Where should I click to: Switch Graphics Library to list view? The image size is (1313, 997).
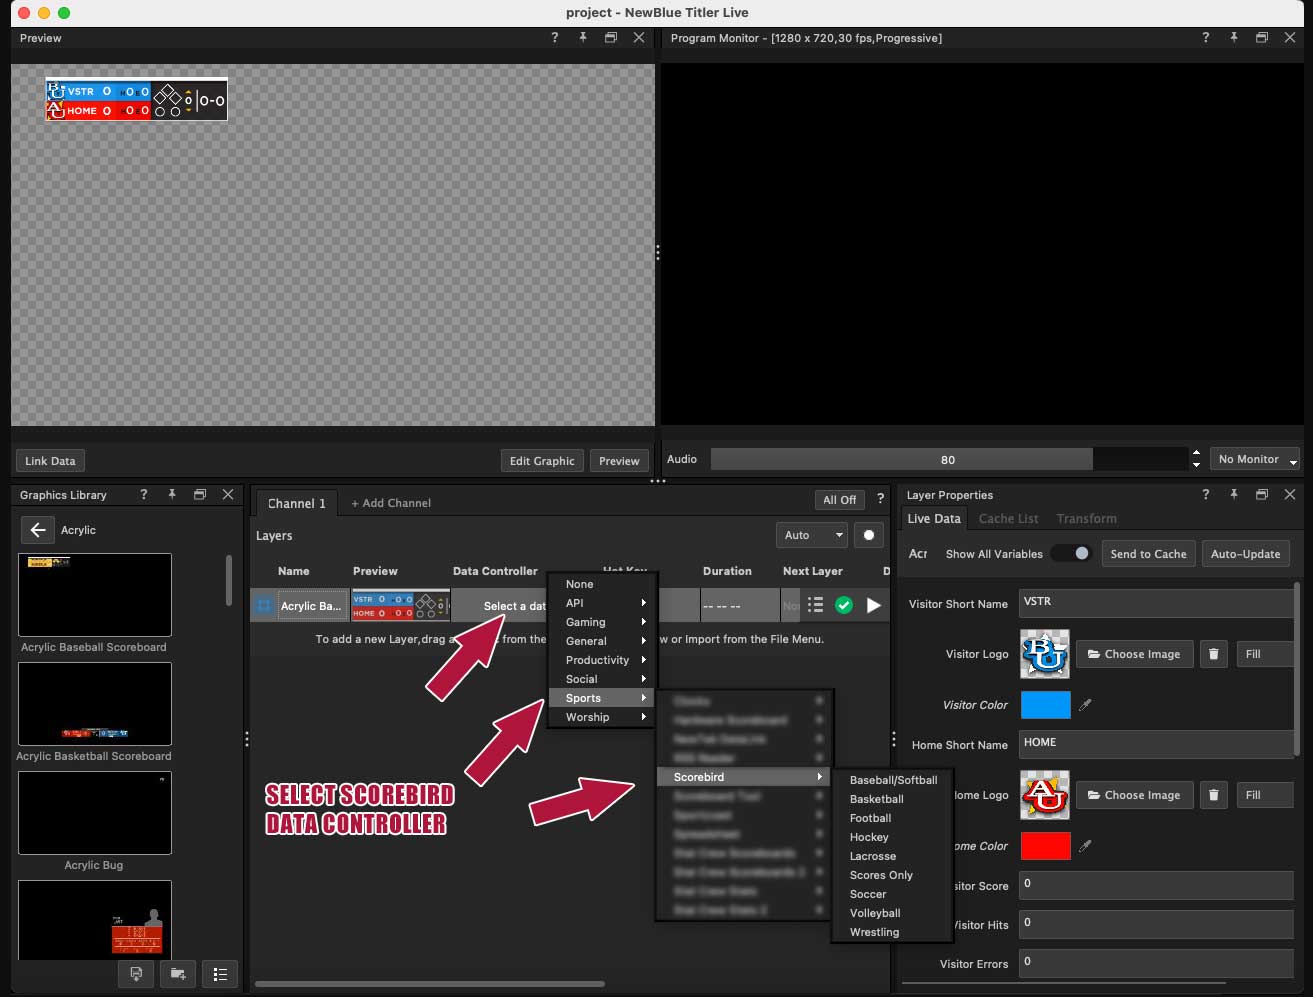[x=220, y=974]
